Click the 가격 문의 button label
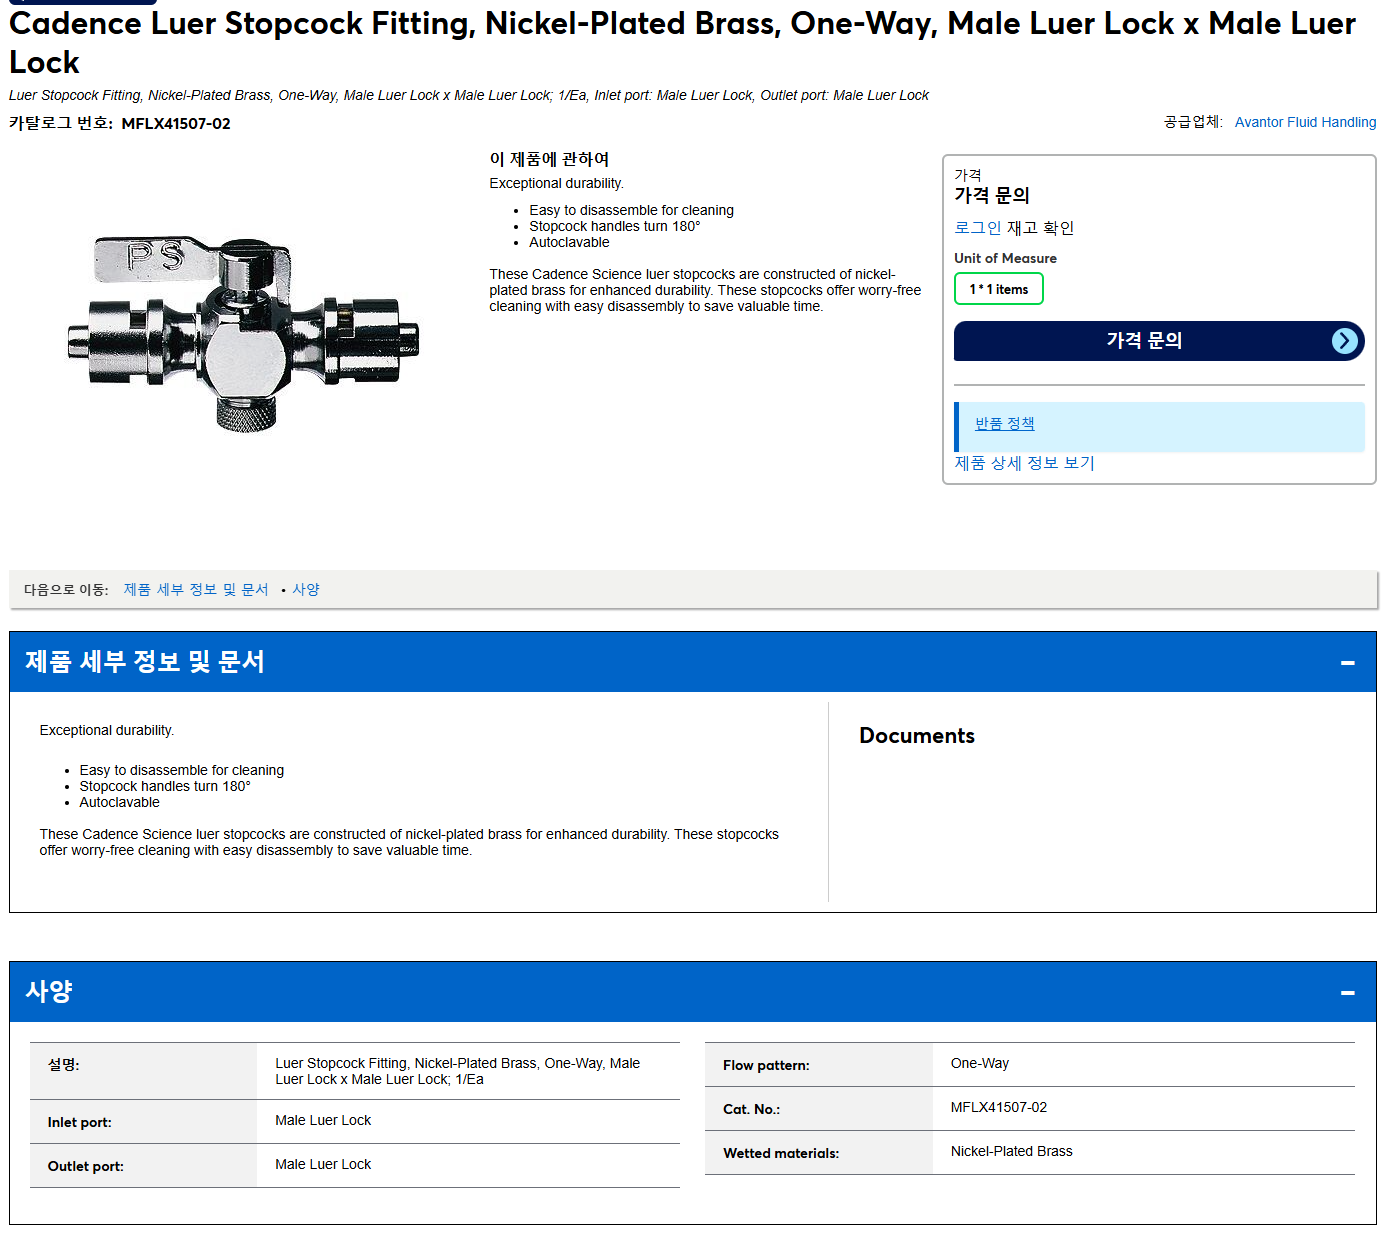The height and width of the screenshot is (1245, 1384). [1144, 341]
